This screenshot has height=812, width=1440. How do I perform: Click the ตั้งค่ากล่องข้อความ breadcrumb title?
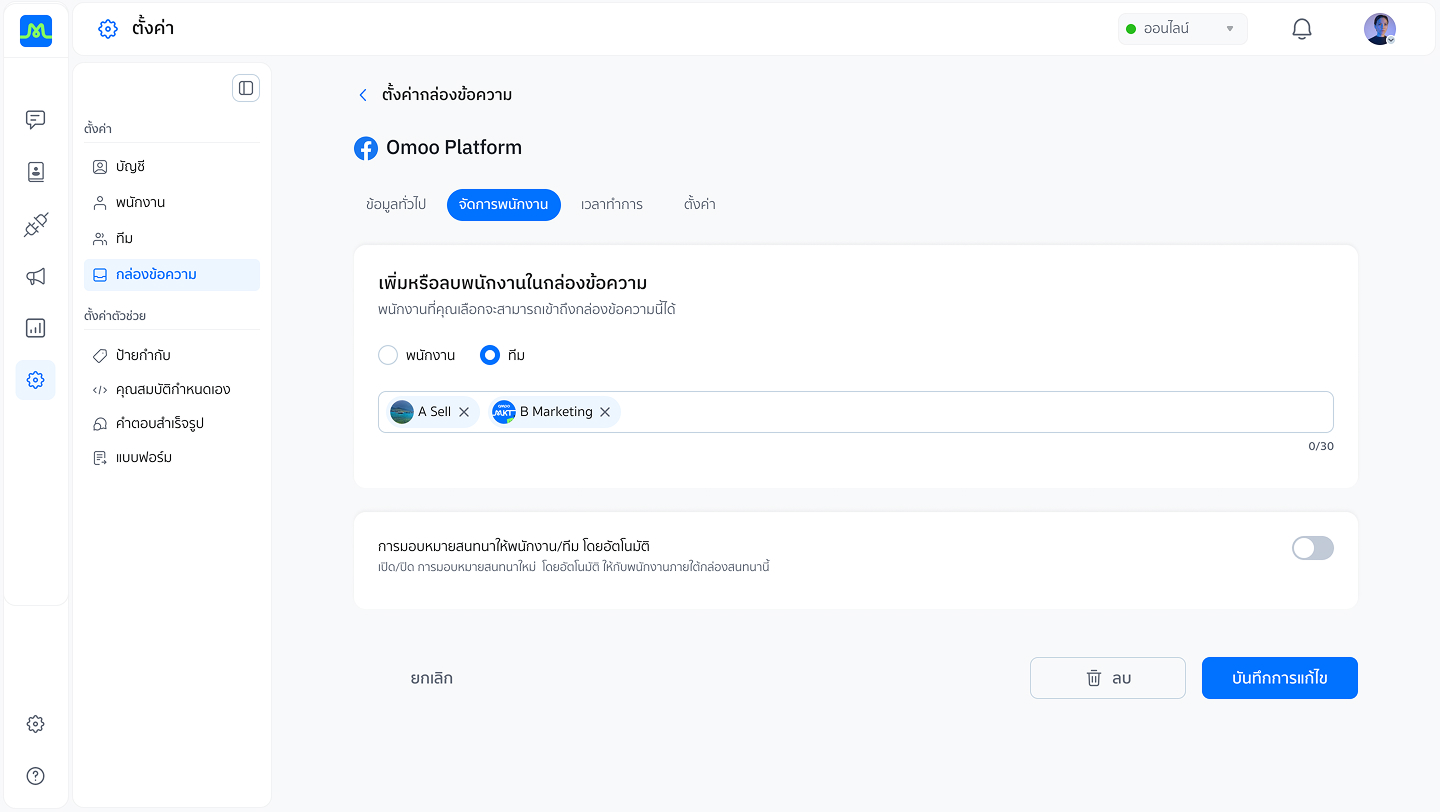[447, 95]
